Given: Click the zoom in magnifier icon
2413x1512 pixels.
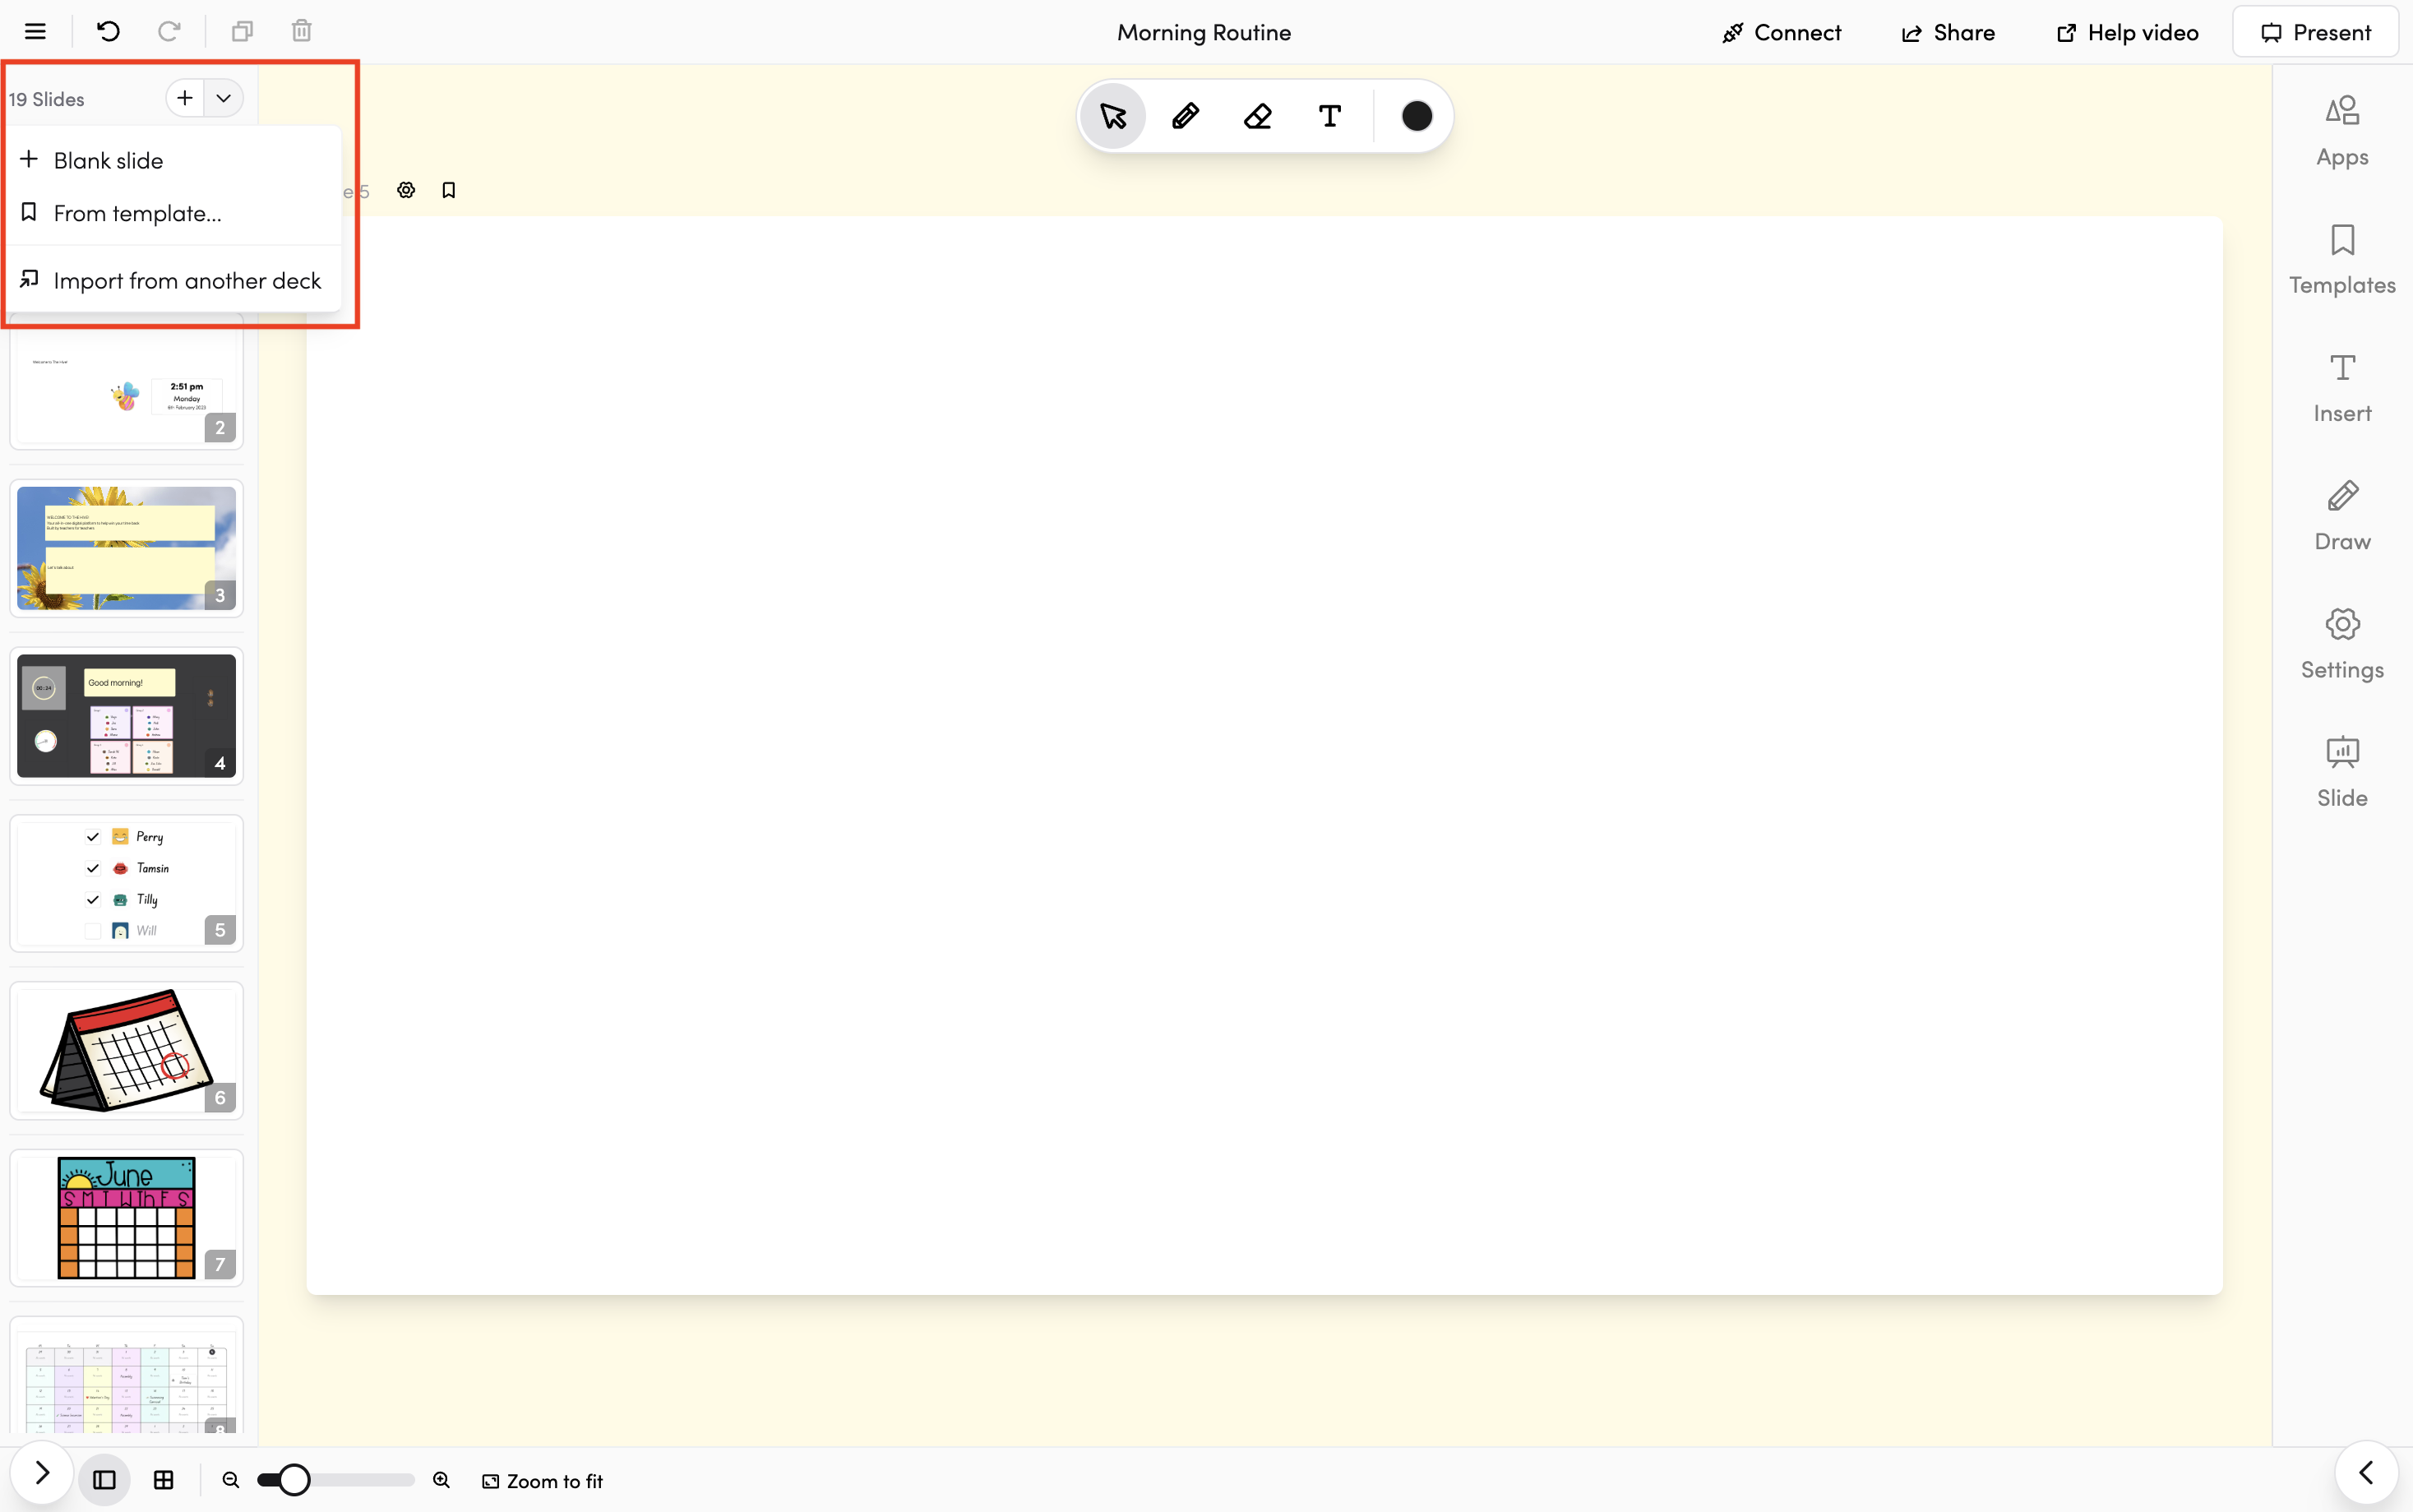Looking at the screenshot, I should pos(441,1480).
